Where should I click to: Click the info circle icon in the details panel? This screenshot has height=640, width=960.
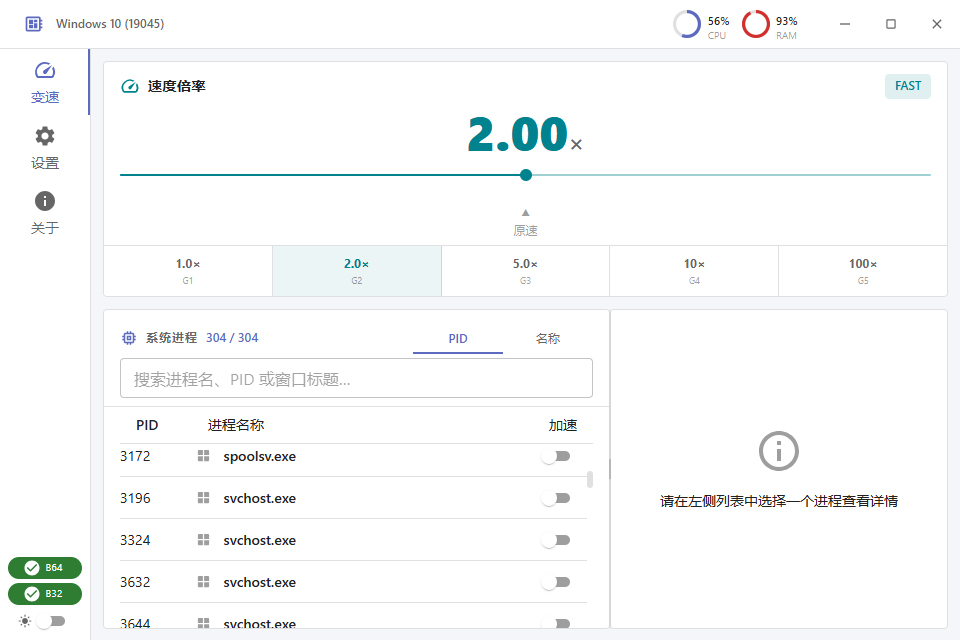click(x=778, y=451)
